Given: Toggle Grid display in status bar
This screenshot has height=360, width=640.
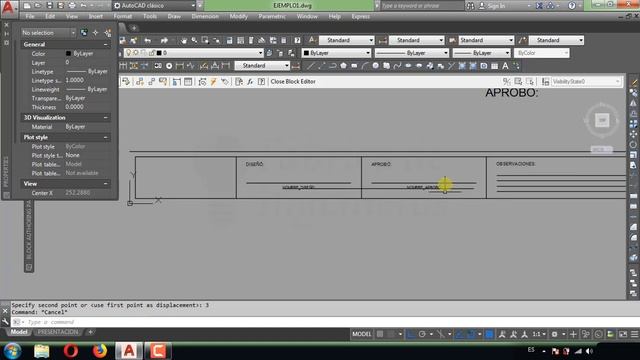Looking at the screenshot, I should (380, 334).
